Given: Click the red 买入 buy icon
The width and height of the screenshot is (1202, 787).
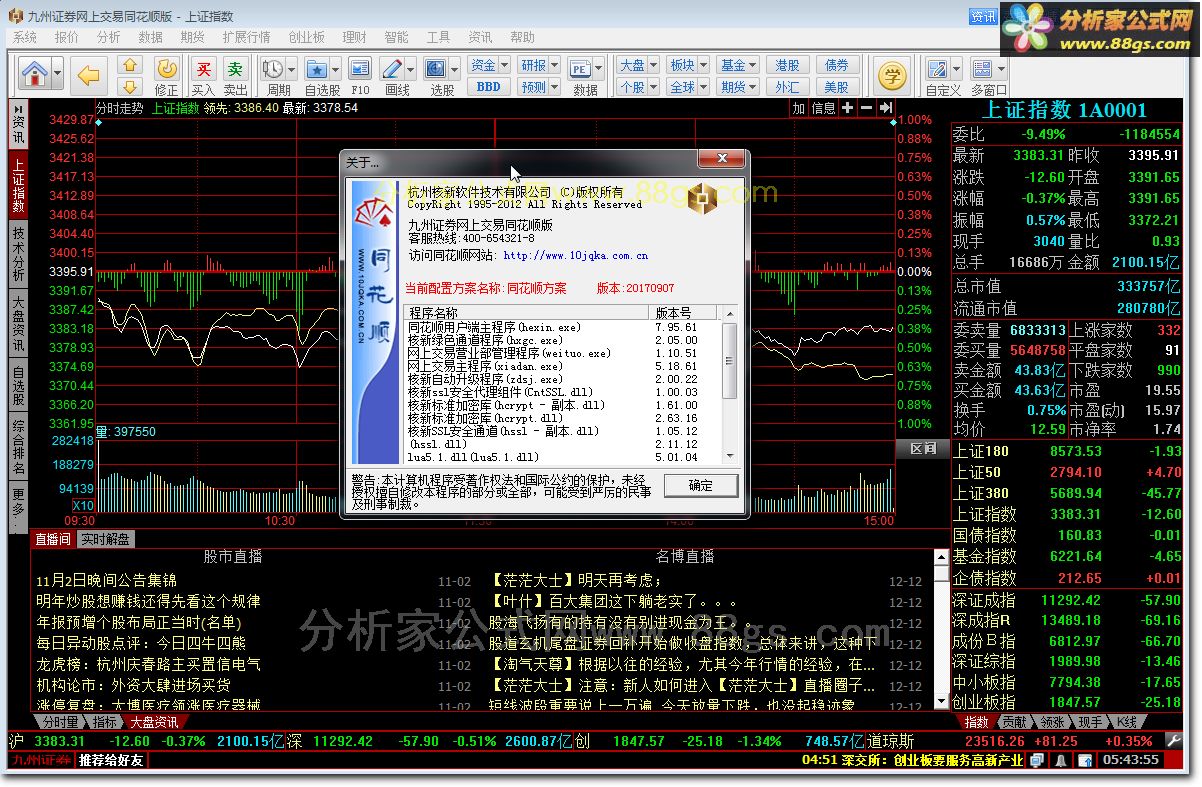Looking at the screenshot, I should click(x=204, y=68).
